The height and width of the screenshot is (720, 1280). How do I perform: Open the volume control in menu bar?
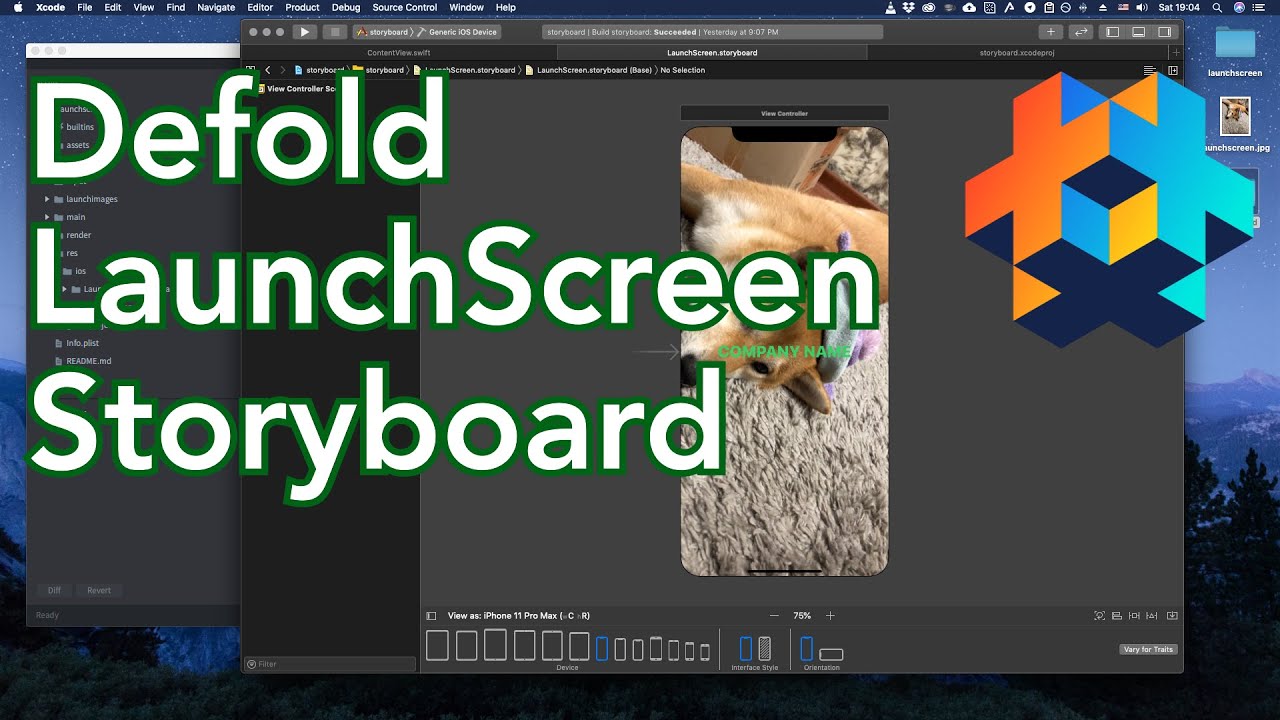pyautogui.click(x=1142, y=7)
